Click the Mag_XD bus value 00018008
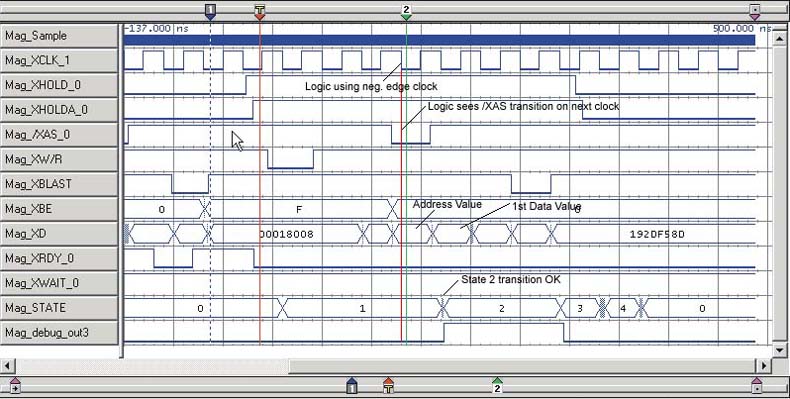This screenshot has height=399, width=790. [x=287, y=234]
